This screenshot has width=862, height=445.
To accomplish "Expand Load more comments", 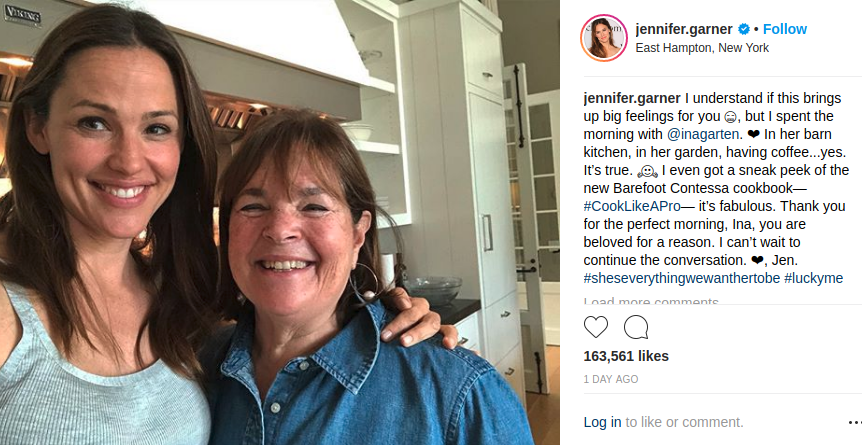I will point(651,301).
